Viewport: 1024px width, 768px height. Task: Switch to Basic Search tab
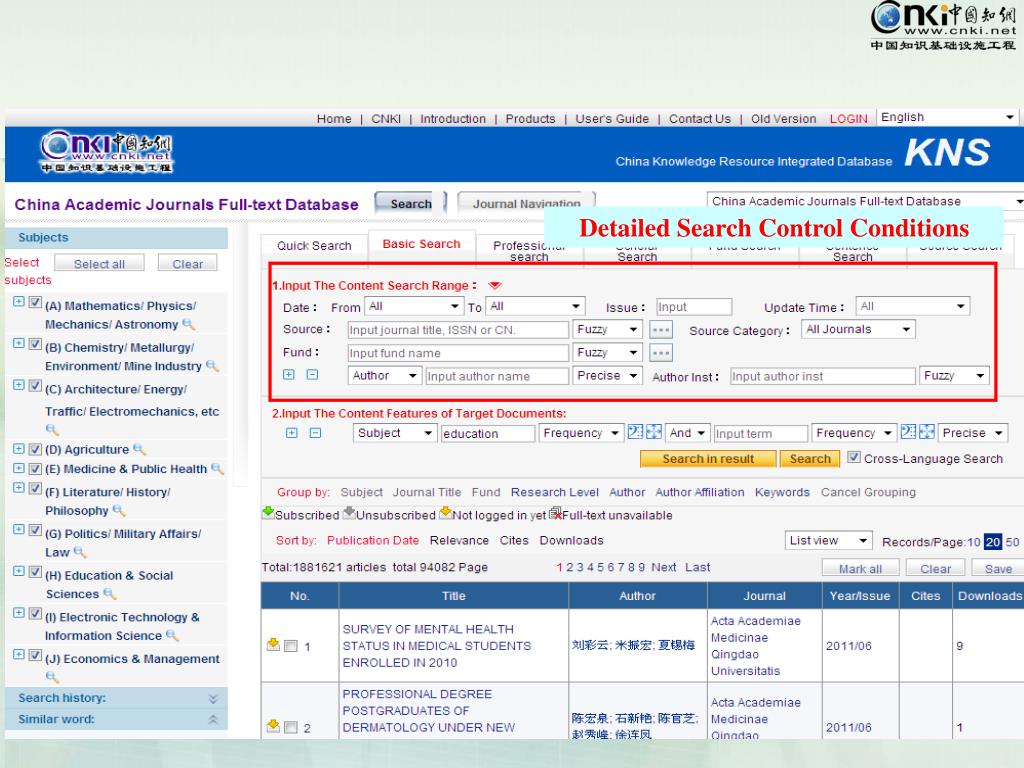point(421,244)
